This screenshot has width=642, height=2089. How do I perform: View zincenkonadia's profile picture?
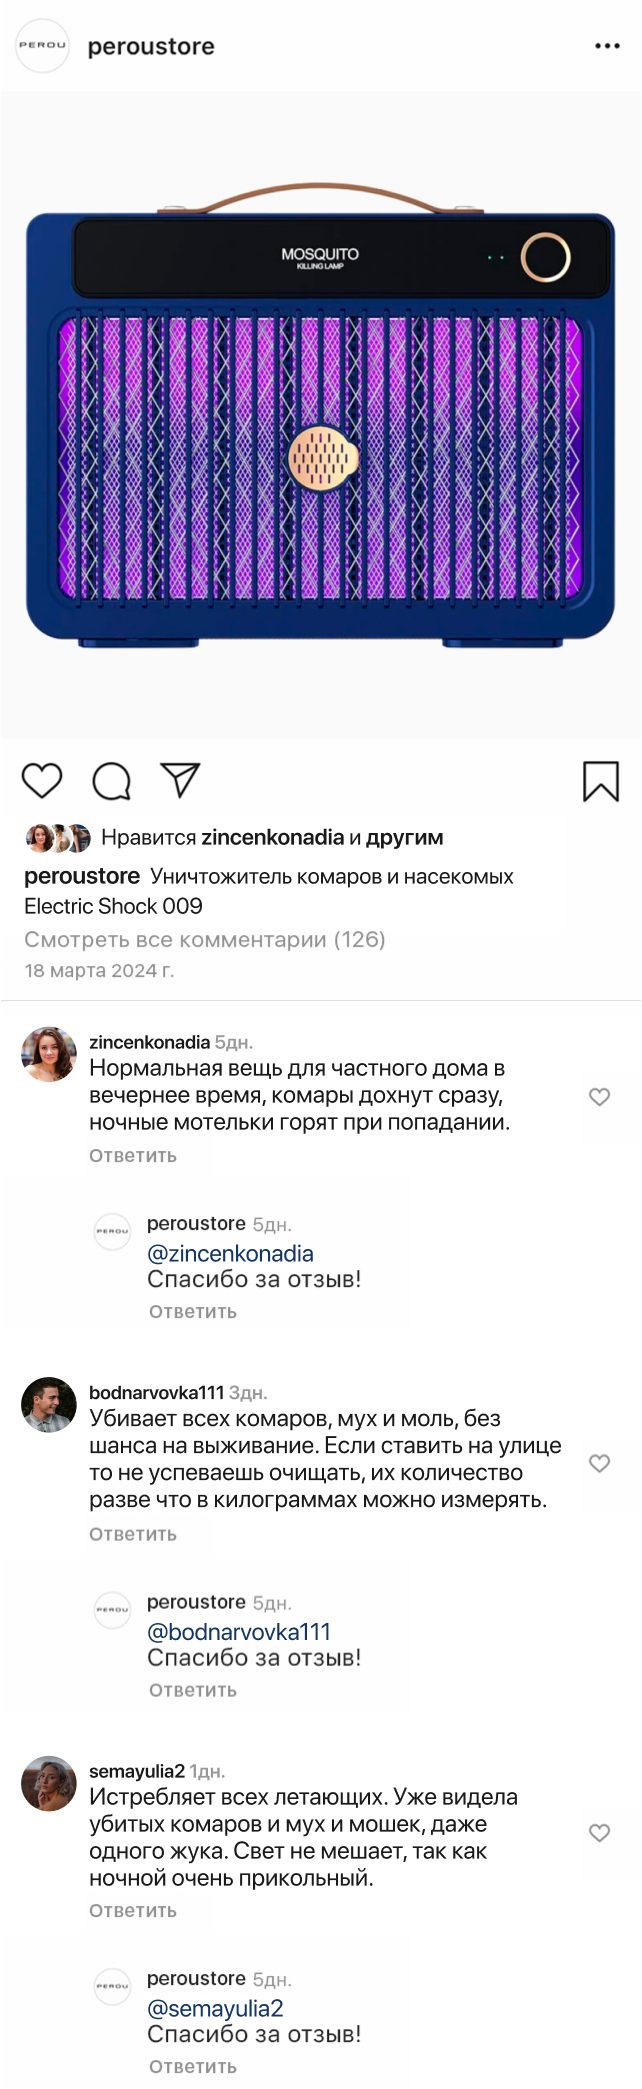click(49, 1054)
